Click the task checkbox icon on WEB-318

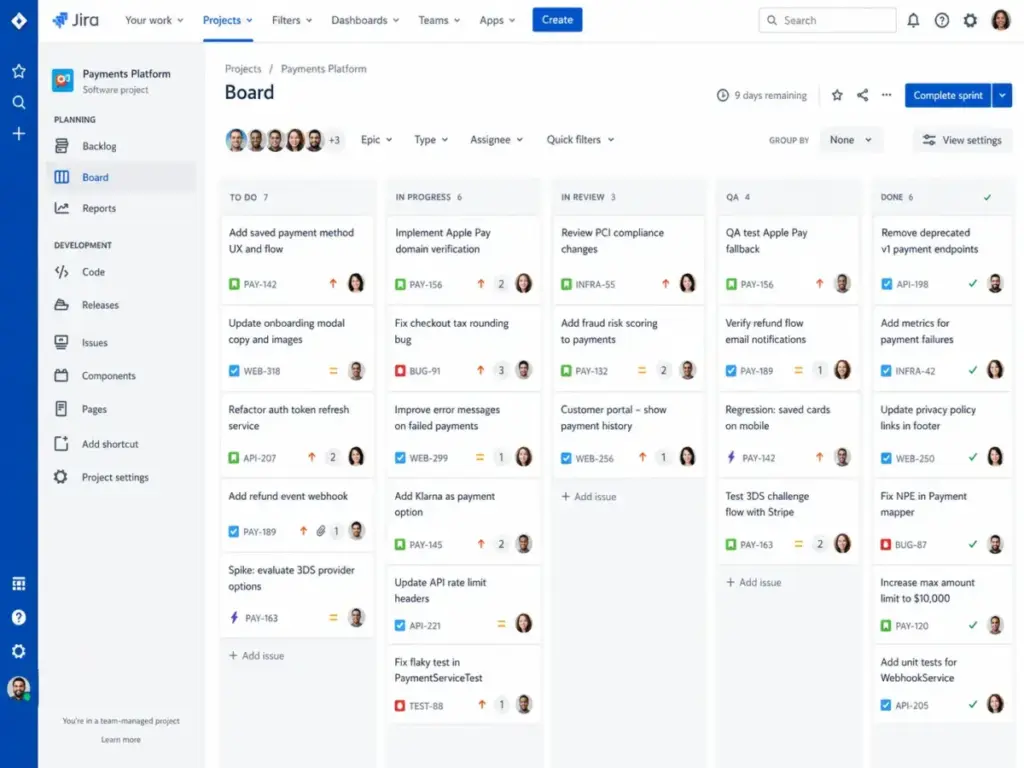(234, 371)
